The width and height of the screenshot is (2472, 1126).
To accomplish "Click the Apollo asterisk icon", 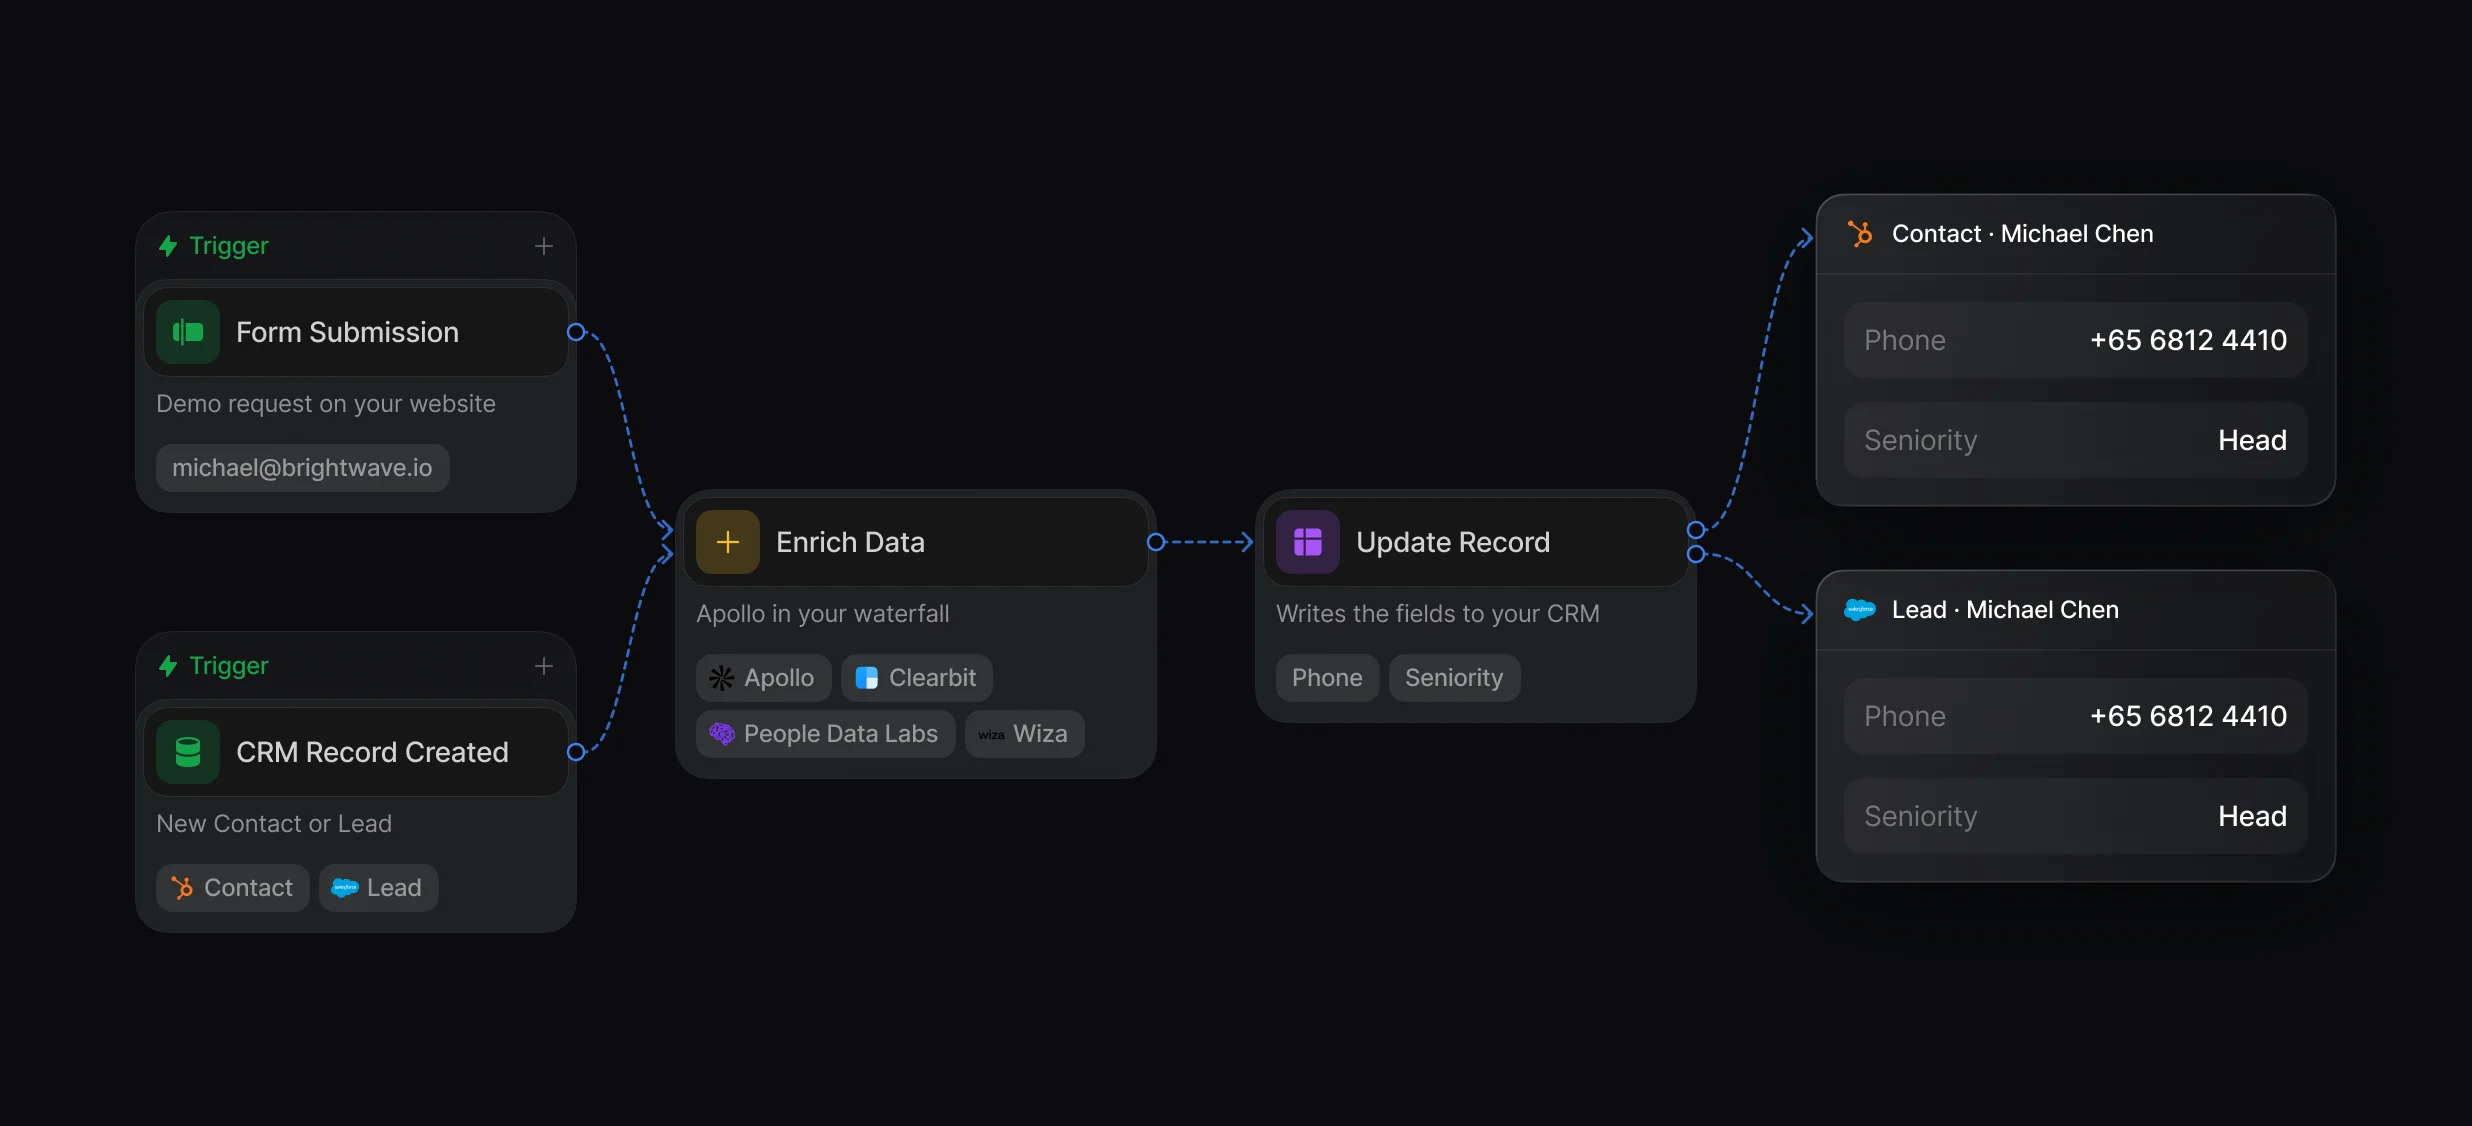I will point(722,678).
